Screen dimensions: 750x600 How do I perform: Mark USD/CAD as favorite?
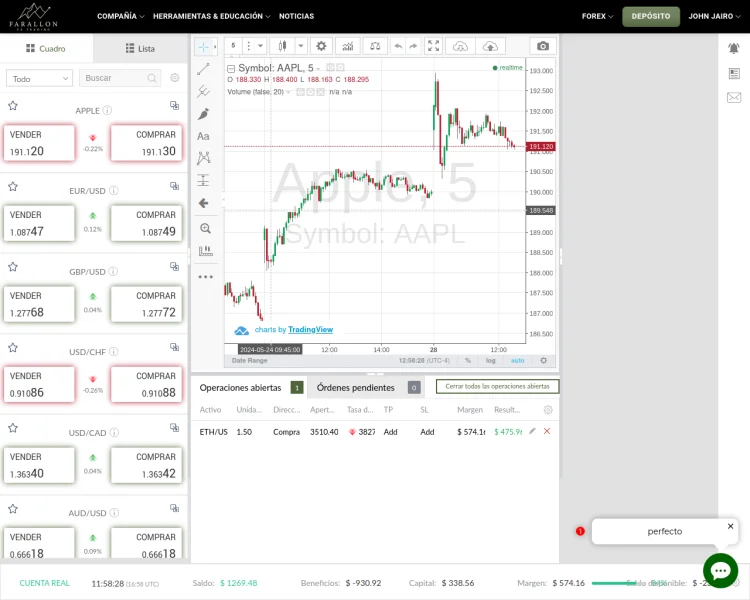pyautogui.click(x=13, y=428)
